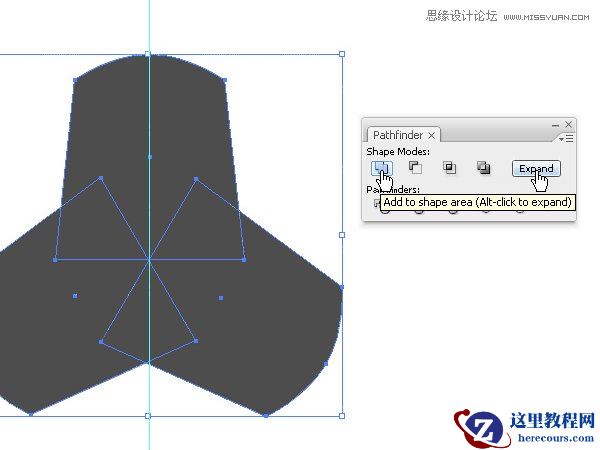The width and height of the screenshot is (600, 450).
Task: Click the Expand button in Pathfinder
Action: point(536,168)
